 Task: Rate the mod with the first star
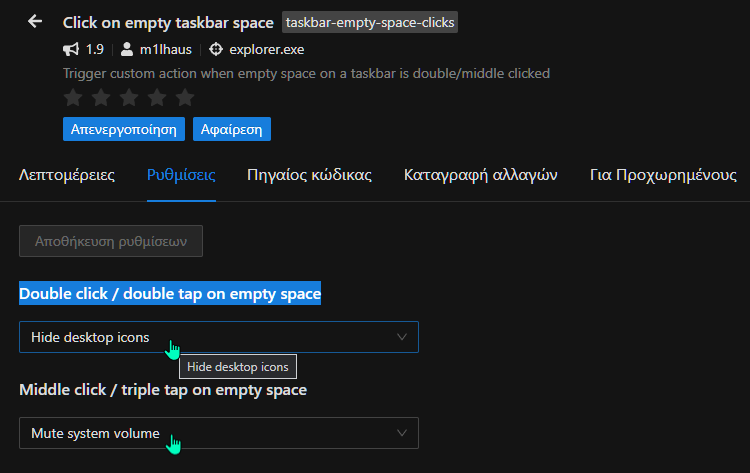pyautogui.click(x=73, y=98)
